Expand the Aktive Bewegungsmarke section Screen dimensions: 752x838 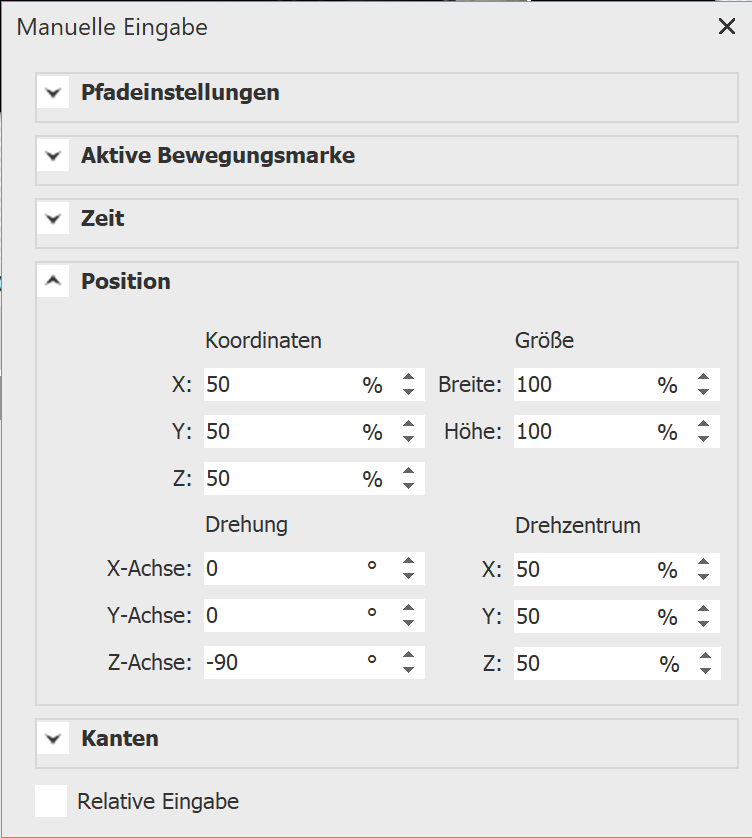[53, 157]
